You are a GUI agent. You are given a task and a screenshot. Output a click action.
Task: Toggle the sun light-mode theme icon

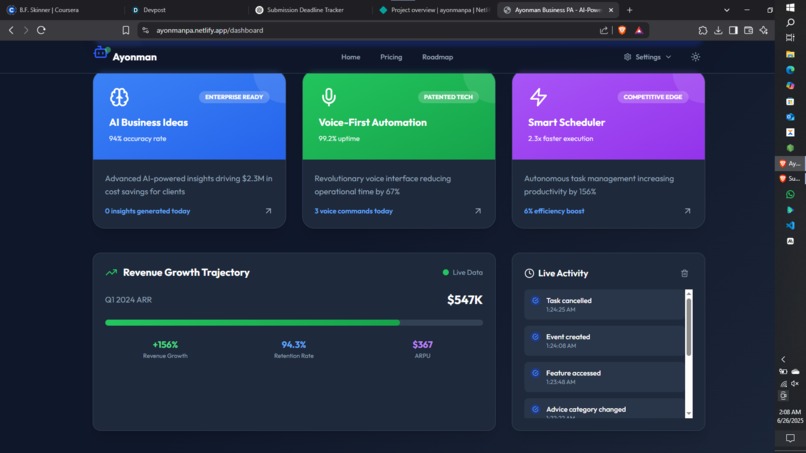(x=695, y=57)
